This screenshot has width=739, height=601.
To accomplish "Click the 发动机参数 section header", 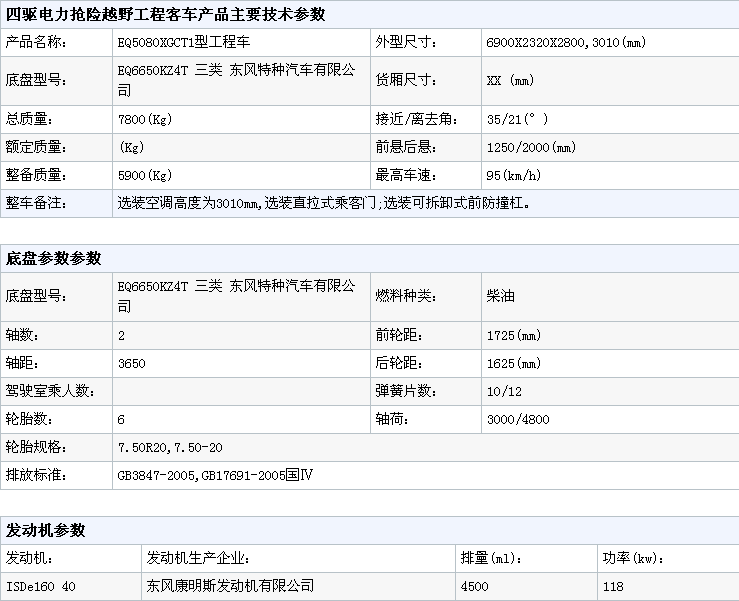I will click(x=45, y=530).
